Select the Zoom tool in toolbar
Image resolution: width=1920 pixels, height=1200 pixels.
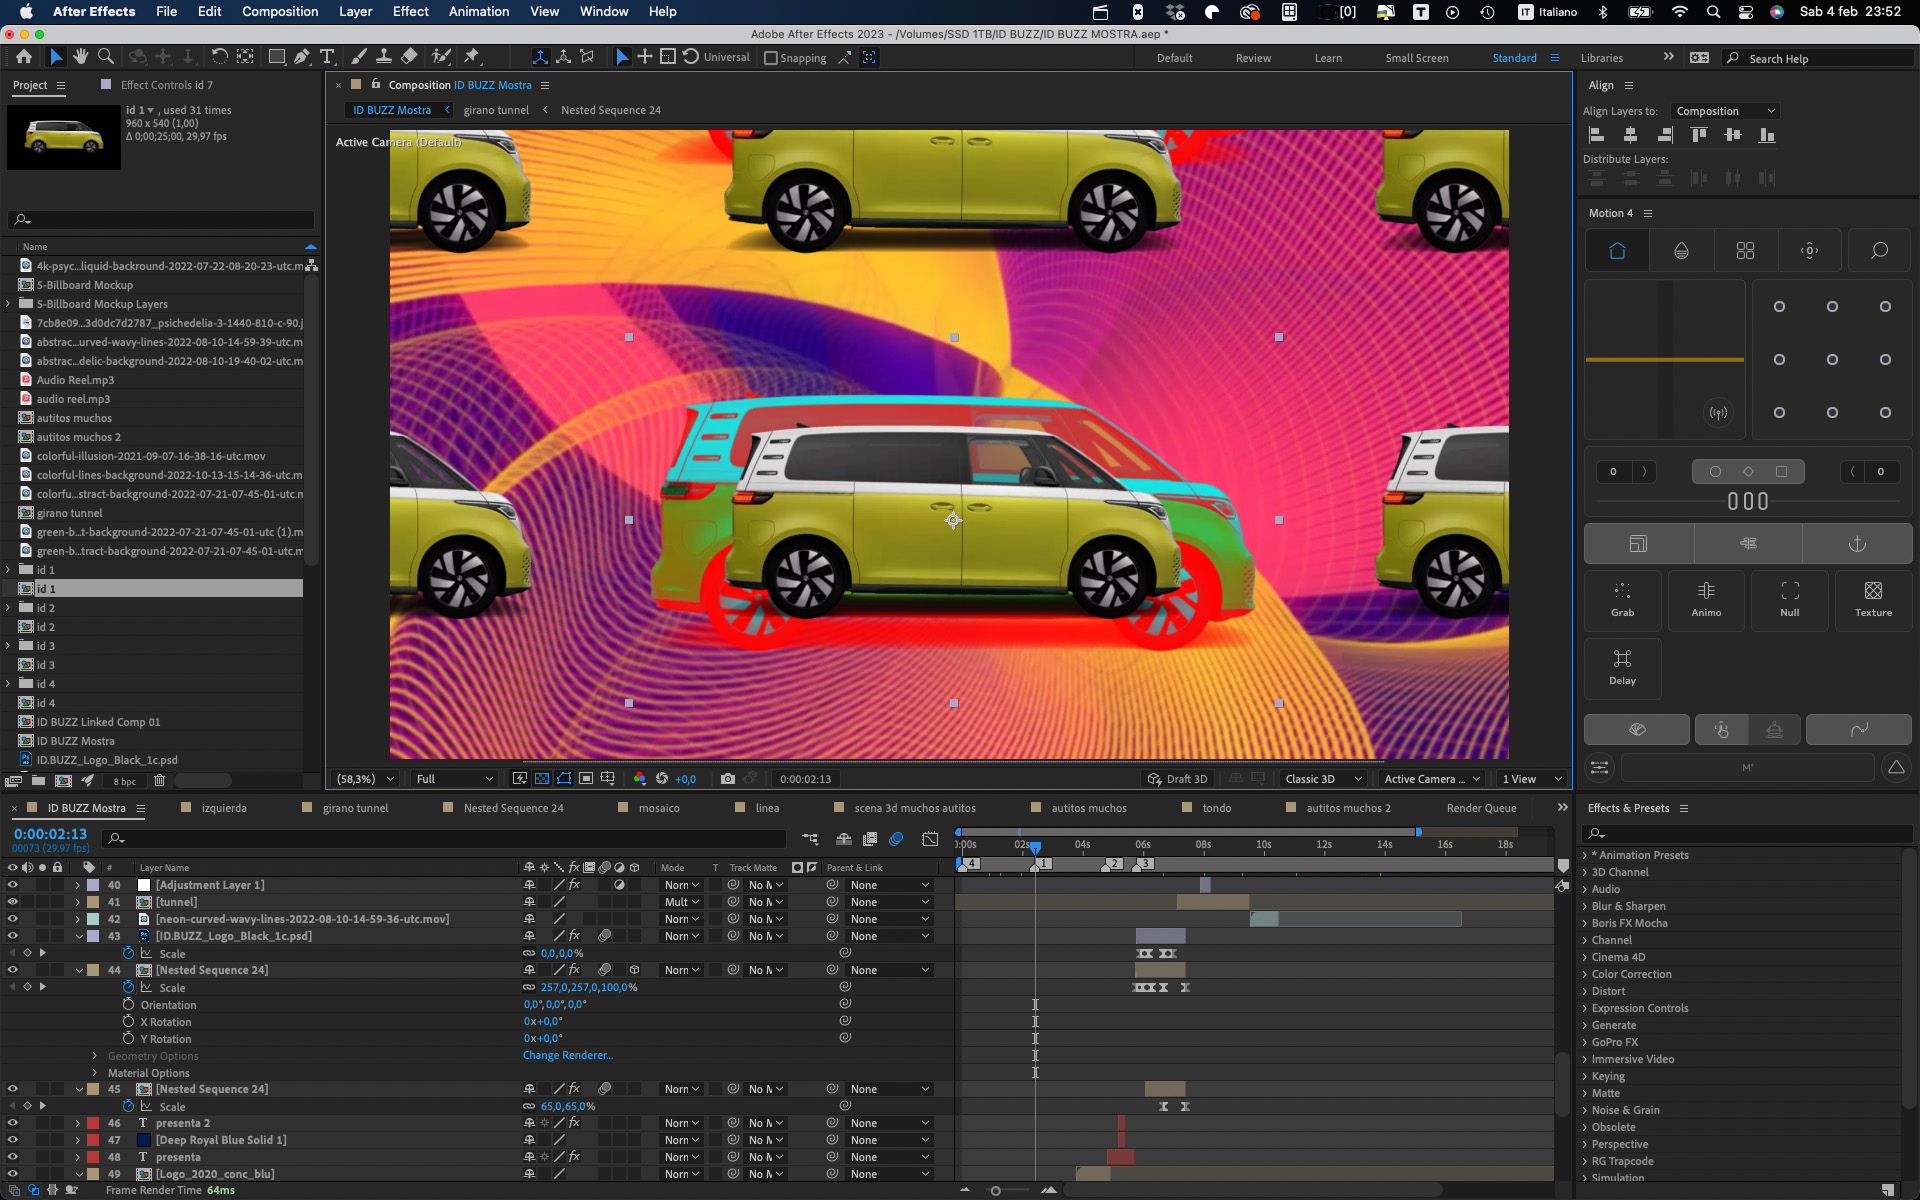(106, 57)
